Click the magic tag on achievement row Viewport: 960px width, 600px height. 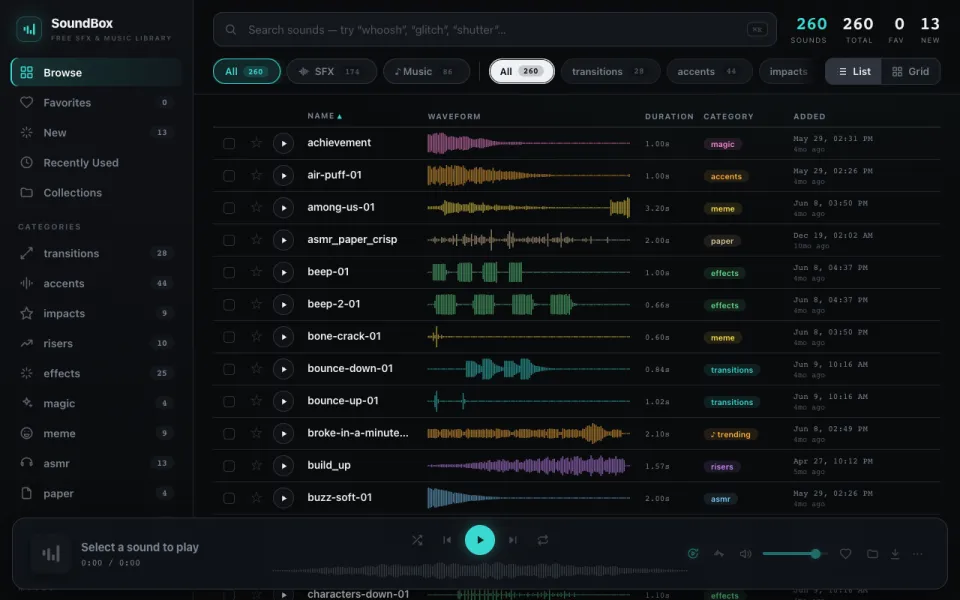tap(722, 144)
